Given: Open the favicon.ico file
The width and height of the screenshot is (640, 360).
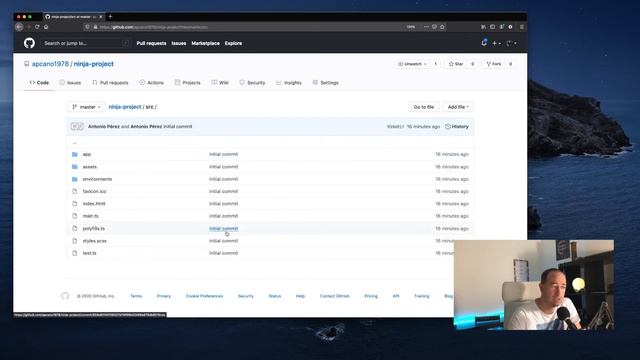Looking at the screenshot, I should click(94, 191).
